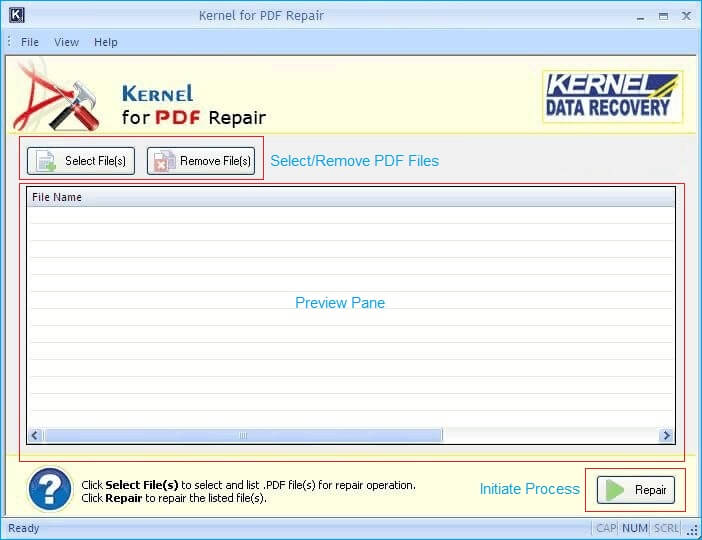Click the PDF hammer repair logo
The image size is (702, 540).
point(56,96)
